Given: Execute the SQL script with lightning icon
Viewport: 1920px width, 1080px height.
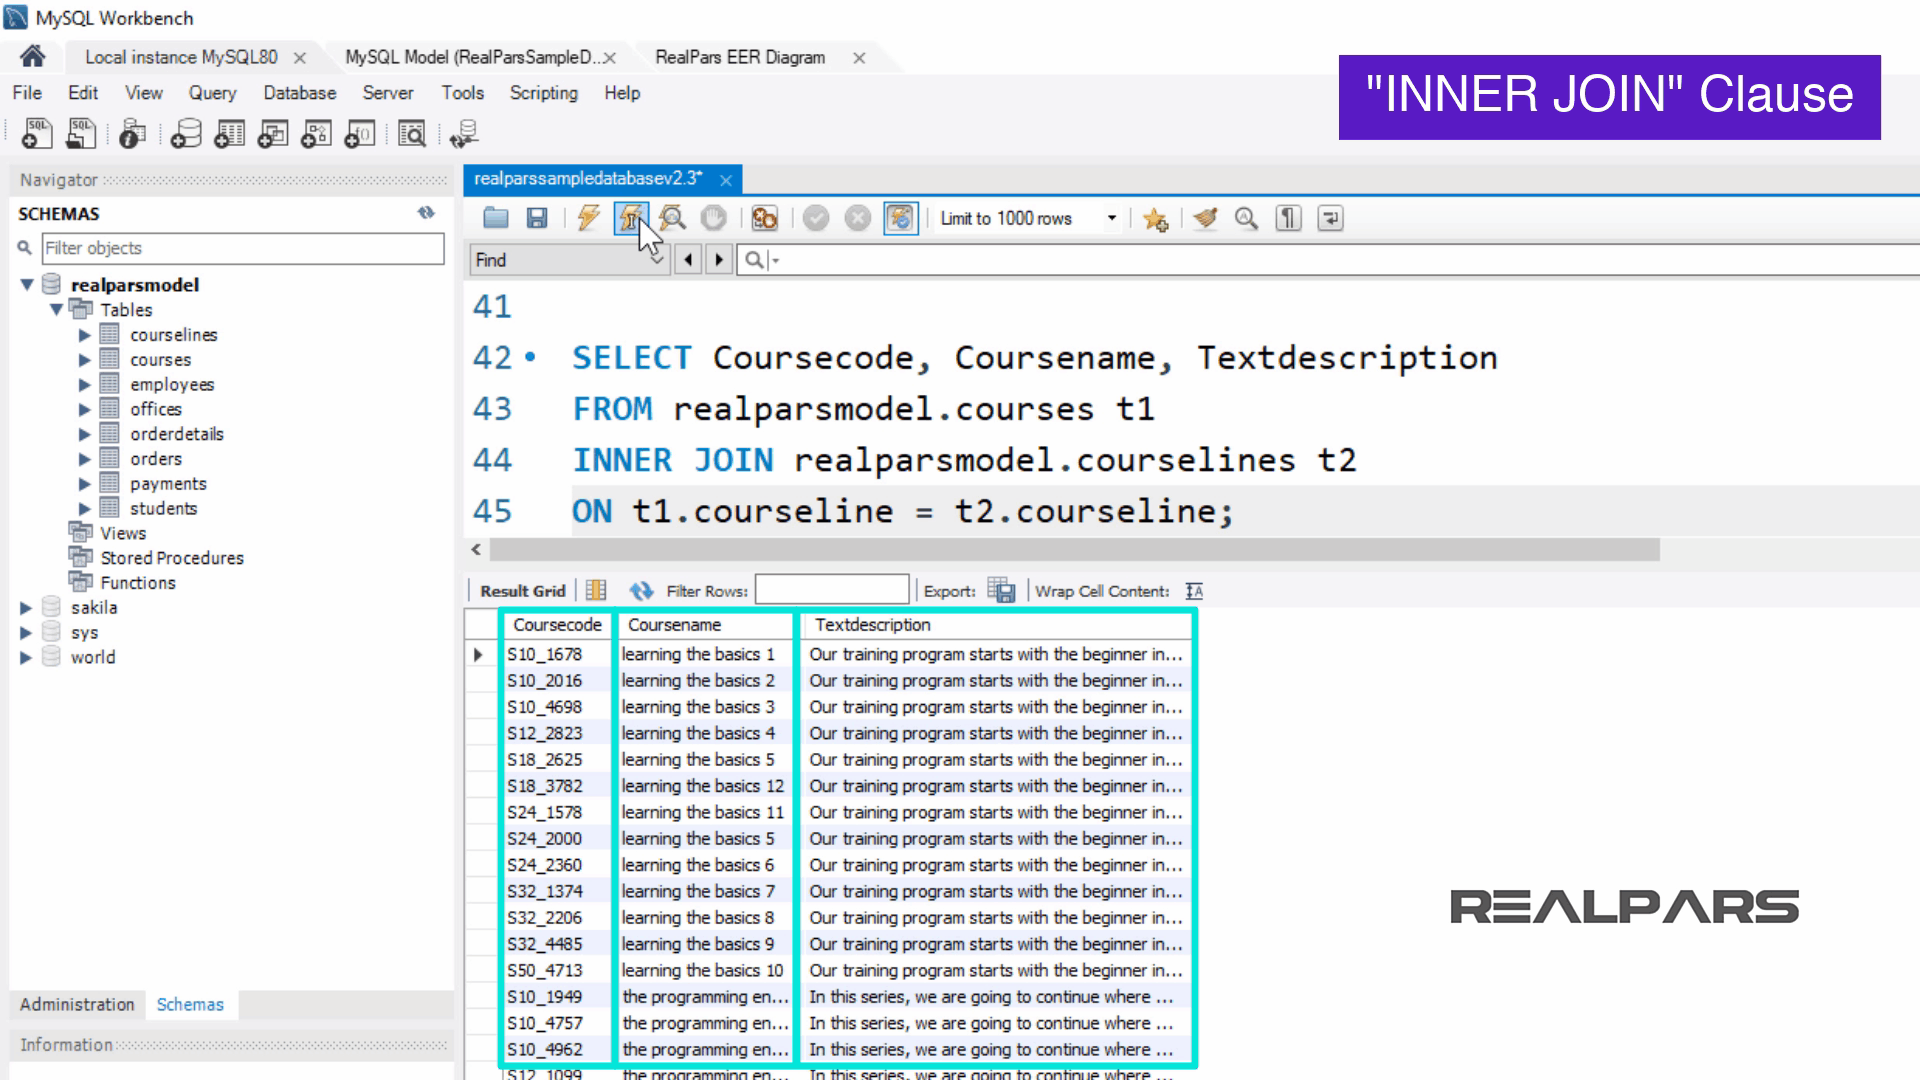Looking at the screenshot, I should (x=588, y=218).
